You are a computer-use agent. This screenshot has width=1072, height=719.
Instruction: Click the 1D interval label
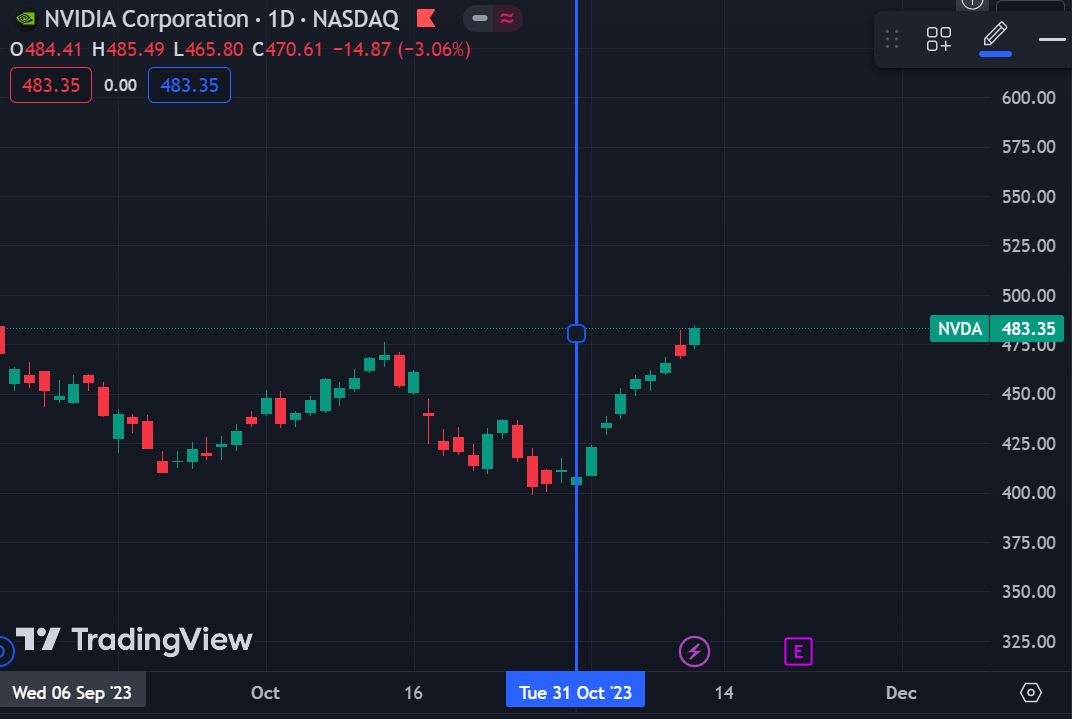pos(281,19)
